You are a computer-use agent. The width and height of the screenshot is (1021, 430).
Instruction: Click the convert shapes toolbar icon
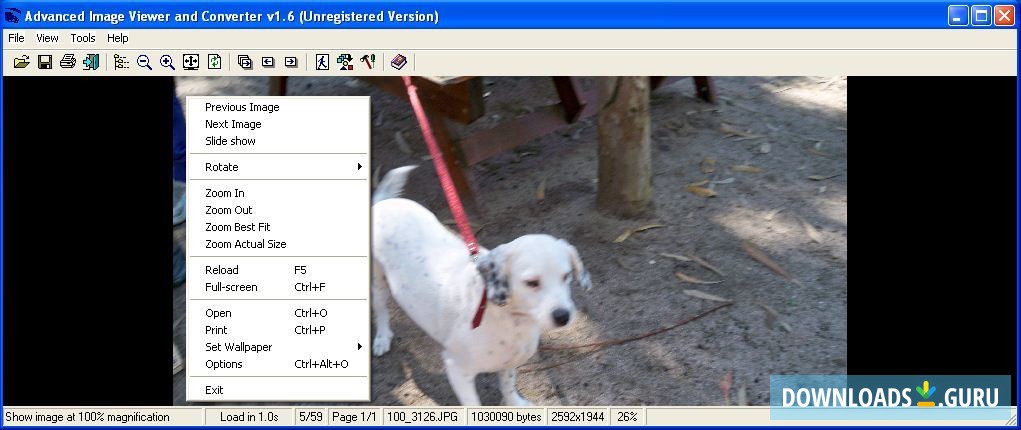pyautogui.click(x=345, y=62)
